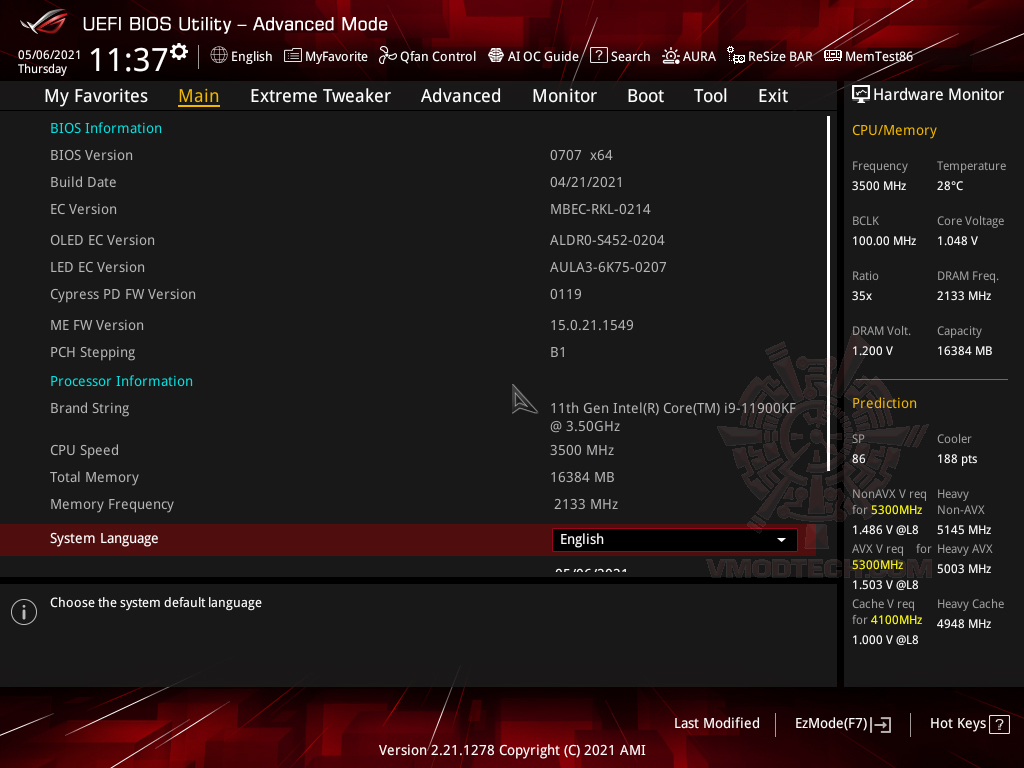Screen dimensions: 1024x768
Task: Open the Boot tab
Action: point(645,96)
